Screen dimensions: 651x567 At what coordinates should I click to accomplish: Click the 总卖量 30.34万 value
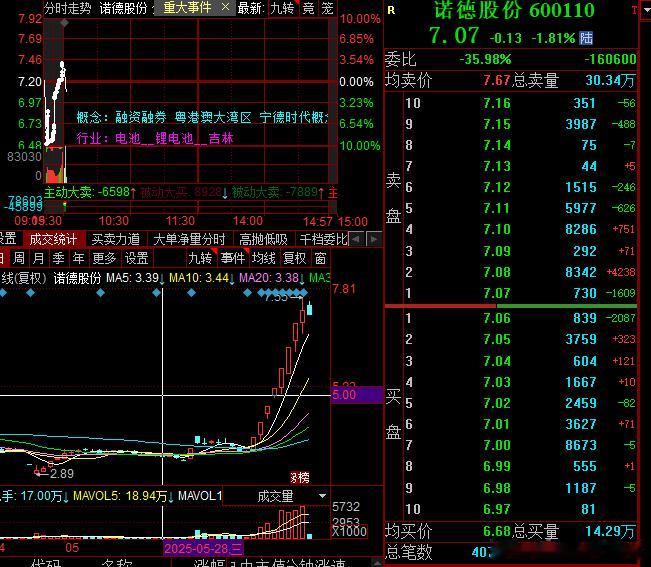610,80
